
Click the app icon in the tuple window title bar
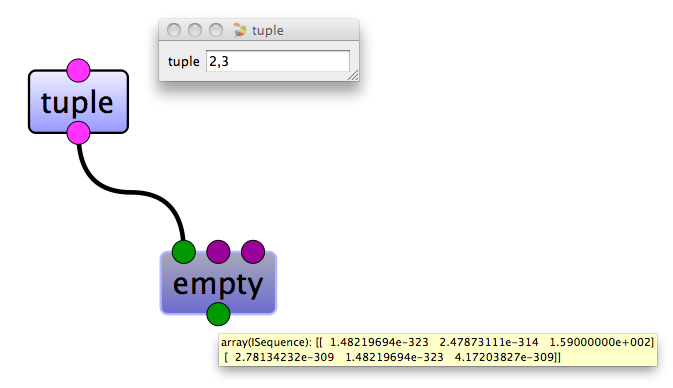pyautogui.click(x=240, y=30)
